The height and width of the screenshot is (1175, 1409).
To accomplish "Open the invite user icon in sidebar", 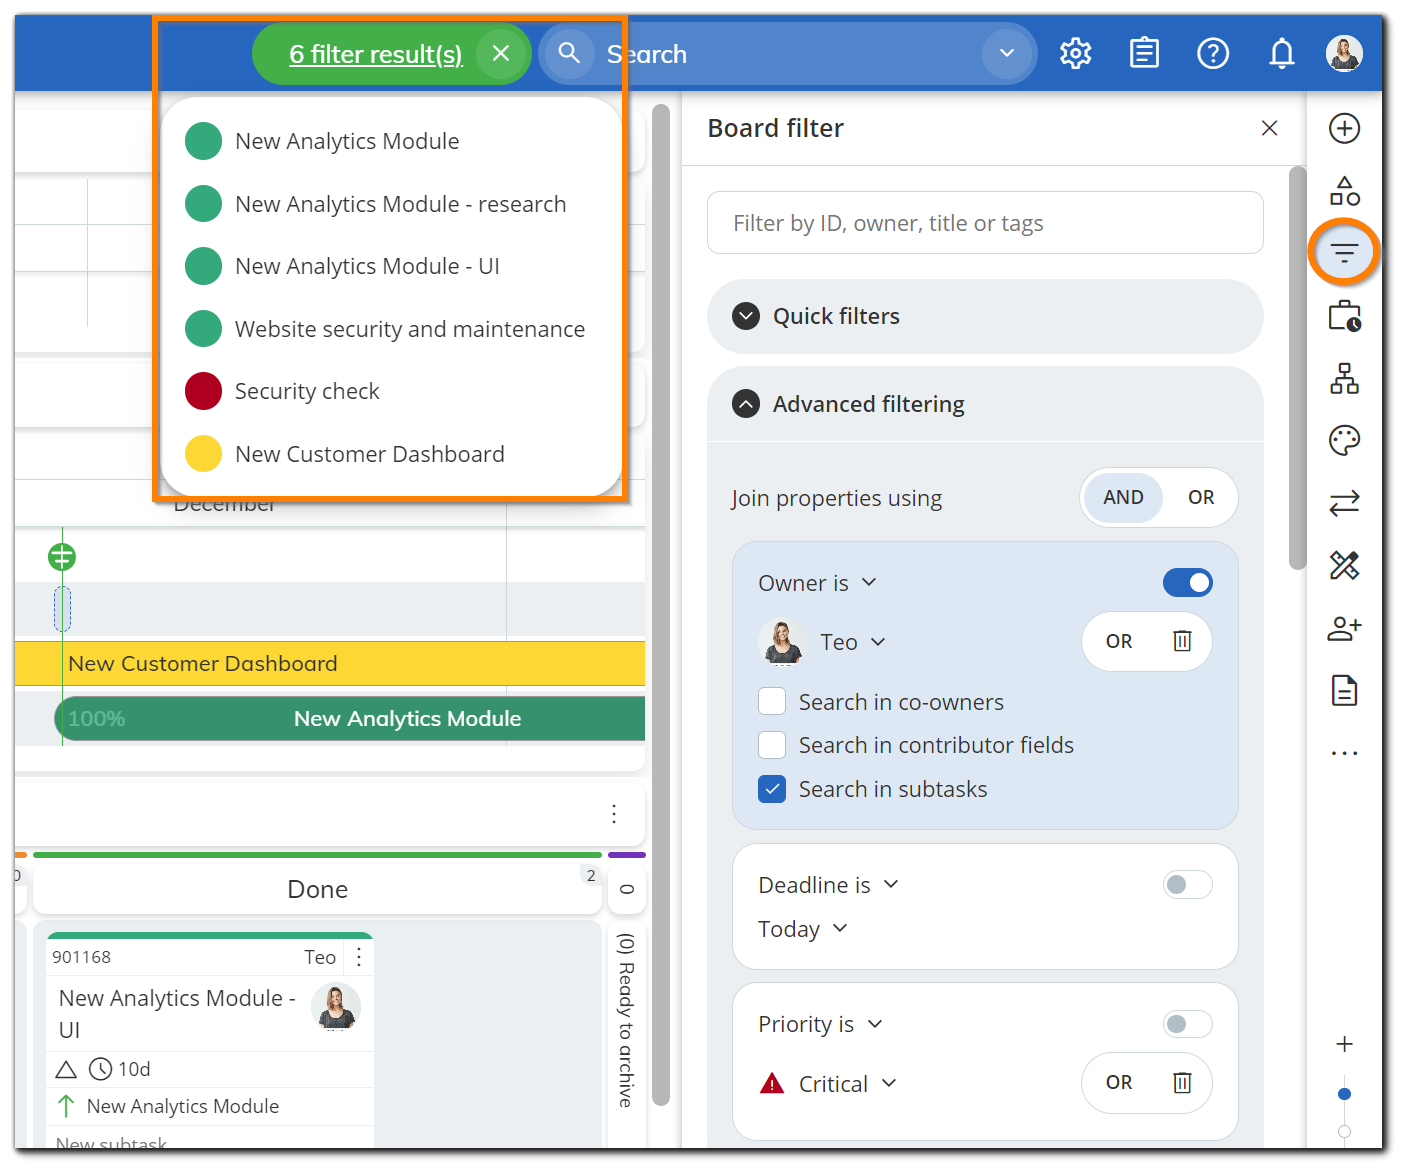I will (x=1344, y=628).
